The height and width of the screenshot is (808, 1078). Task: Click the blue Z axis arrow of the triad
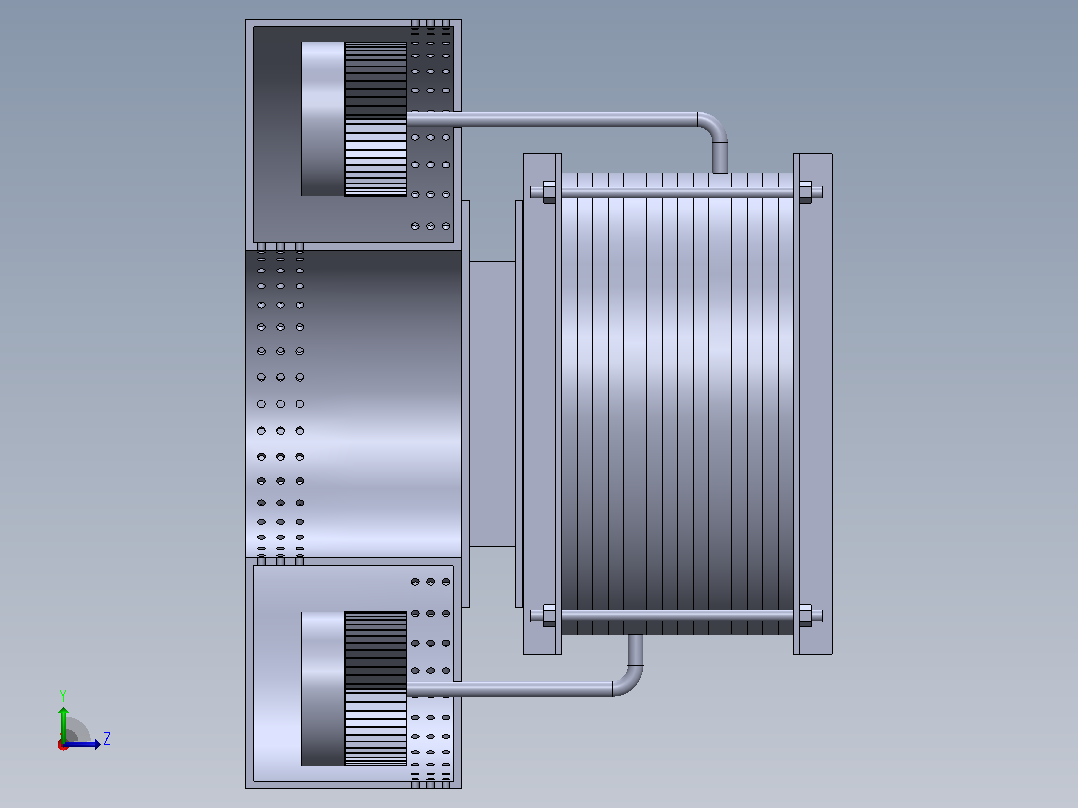pos(82,743)
